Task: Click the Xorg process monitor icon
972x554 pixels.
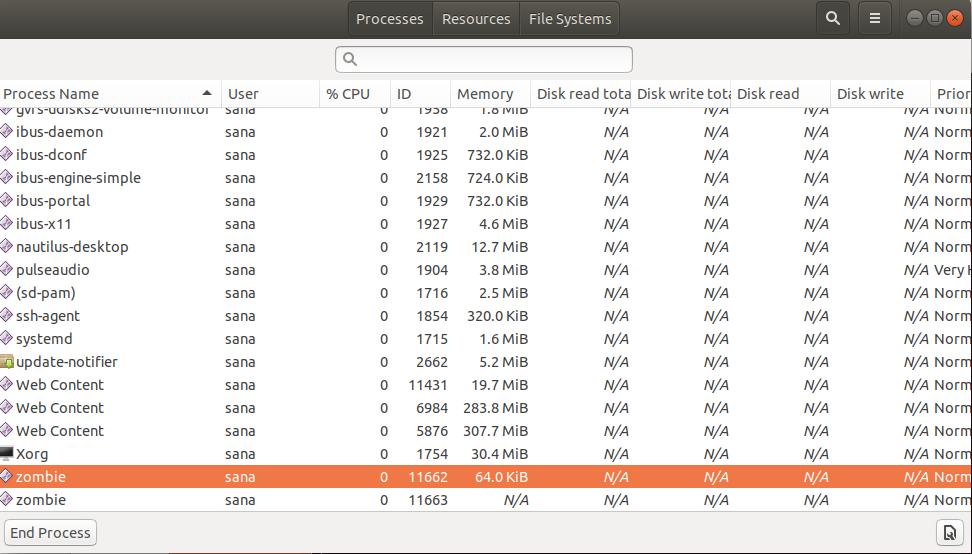Action: (7, 454)
